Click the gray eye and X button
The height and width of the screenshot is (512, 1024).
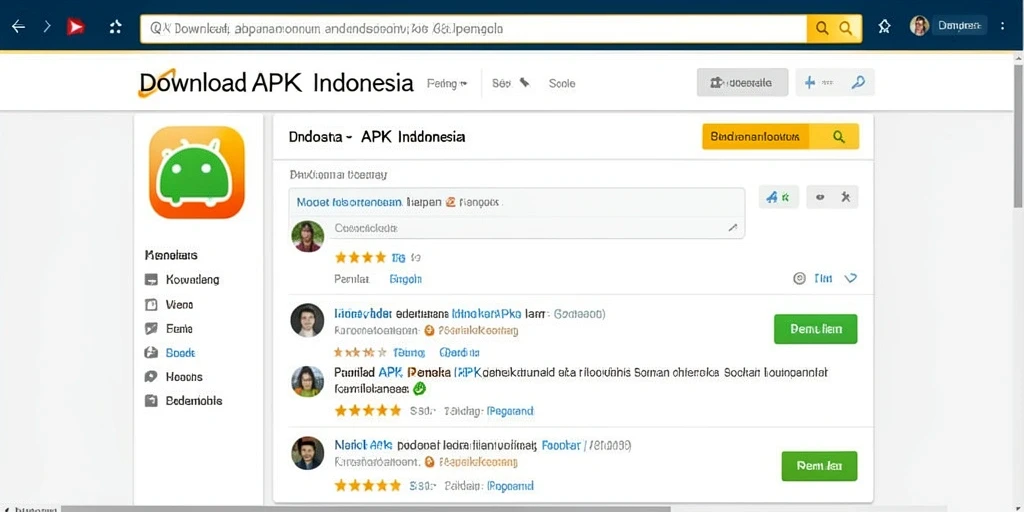832,197
